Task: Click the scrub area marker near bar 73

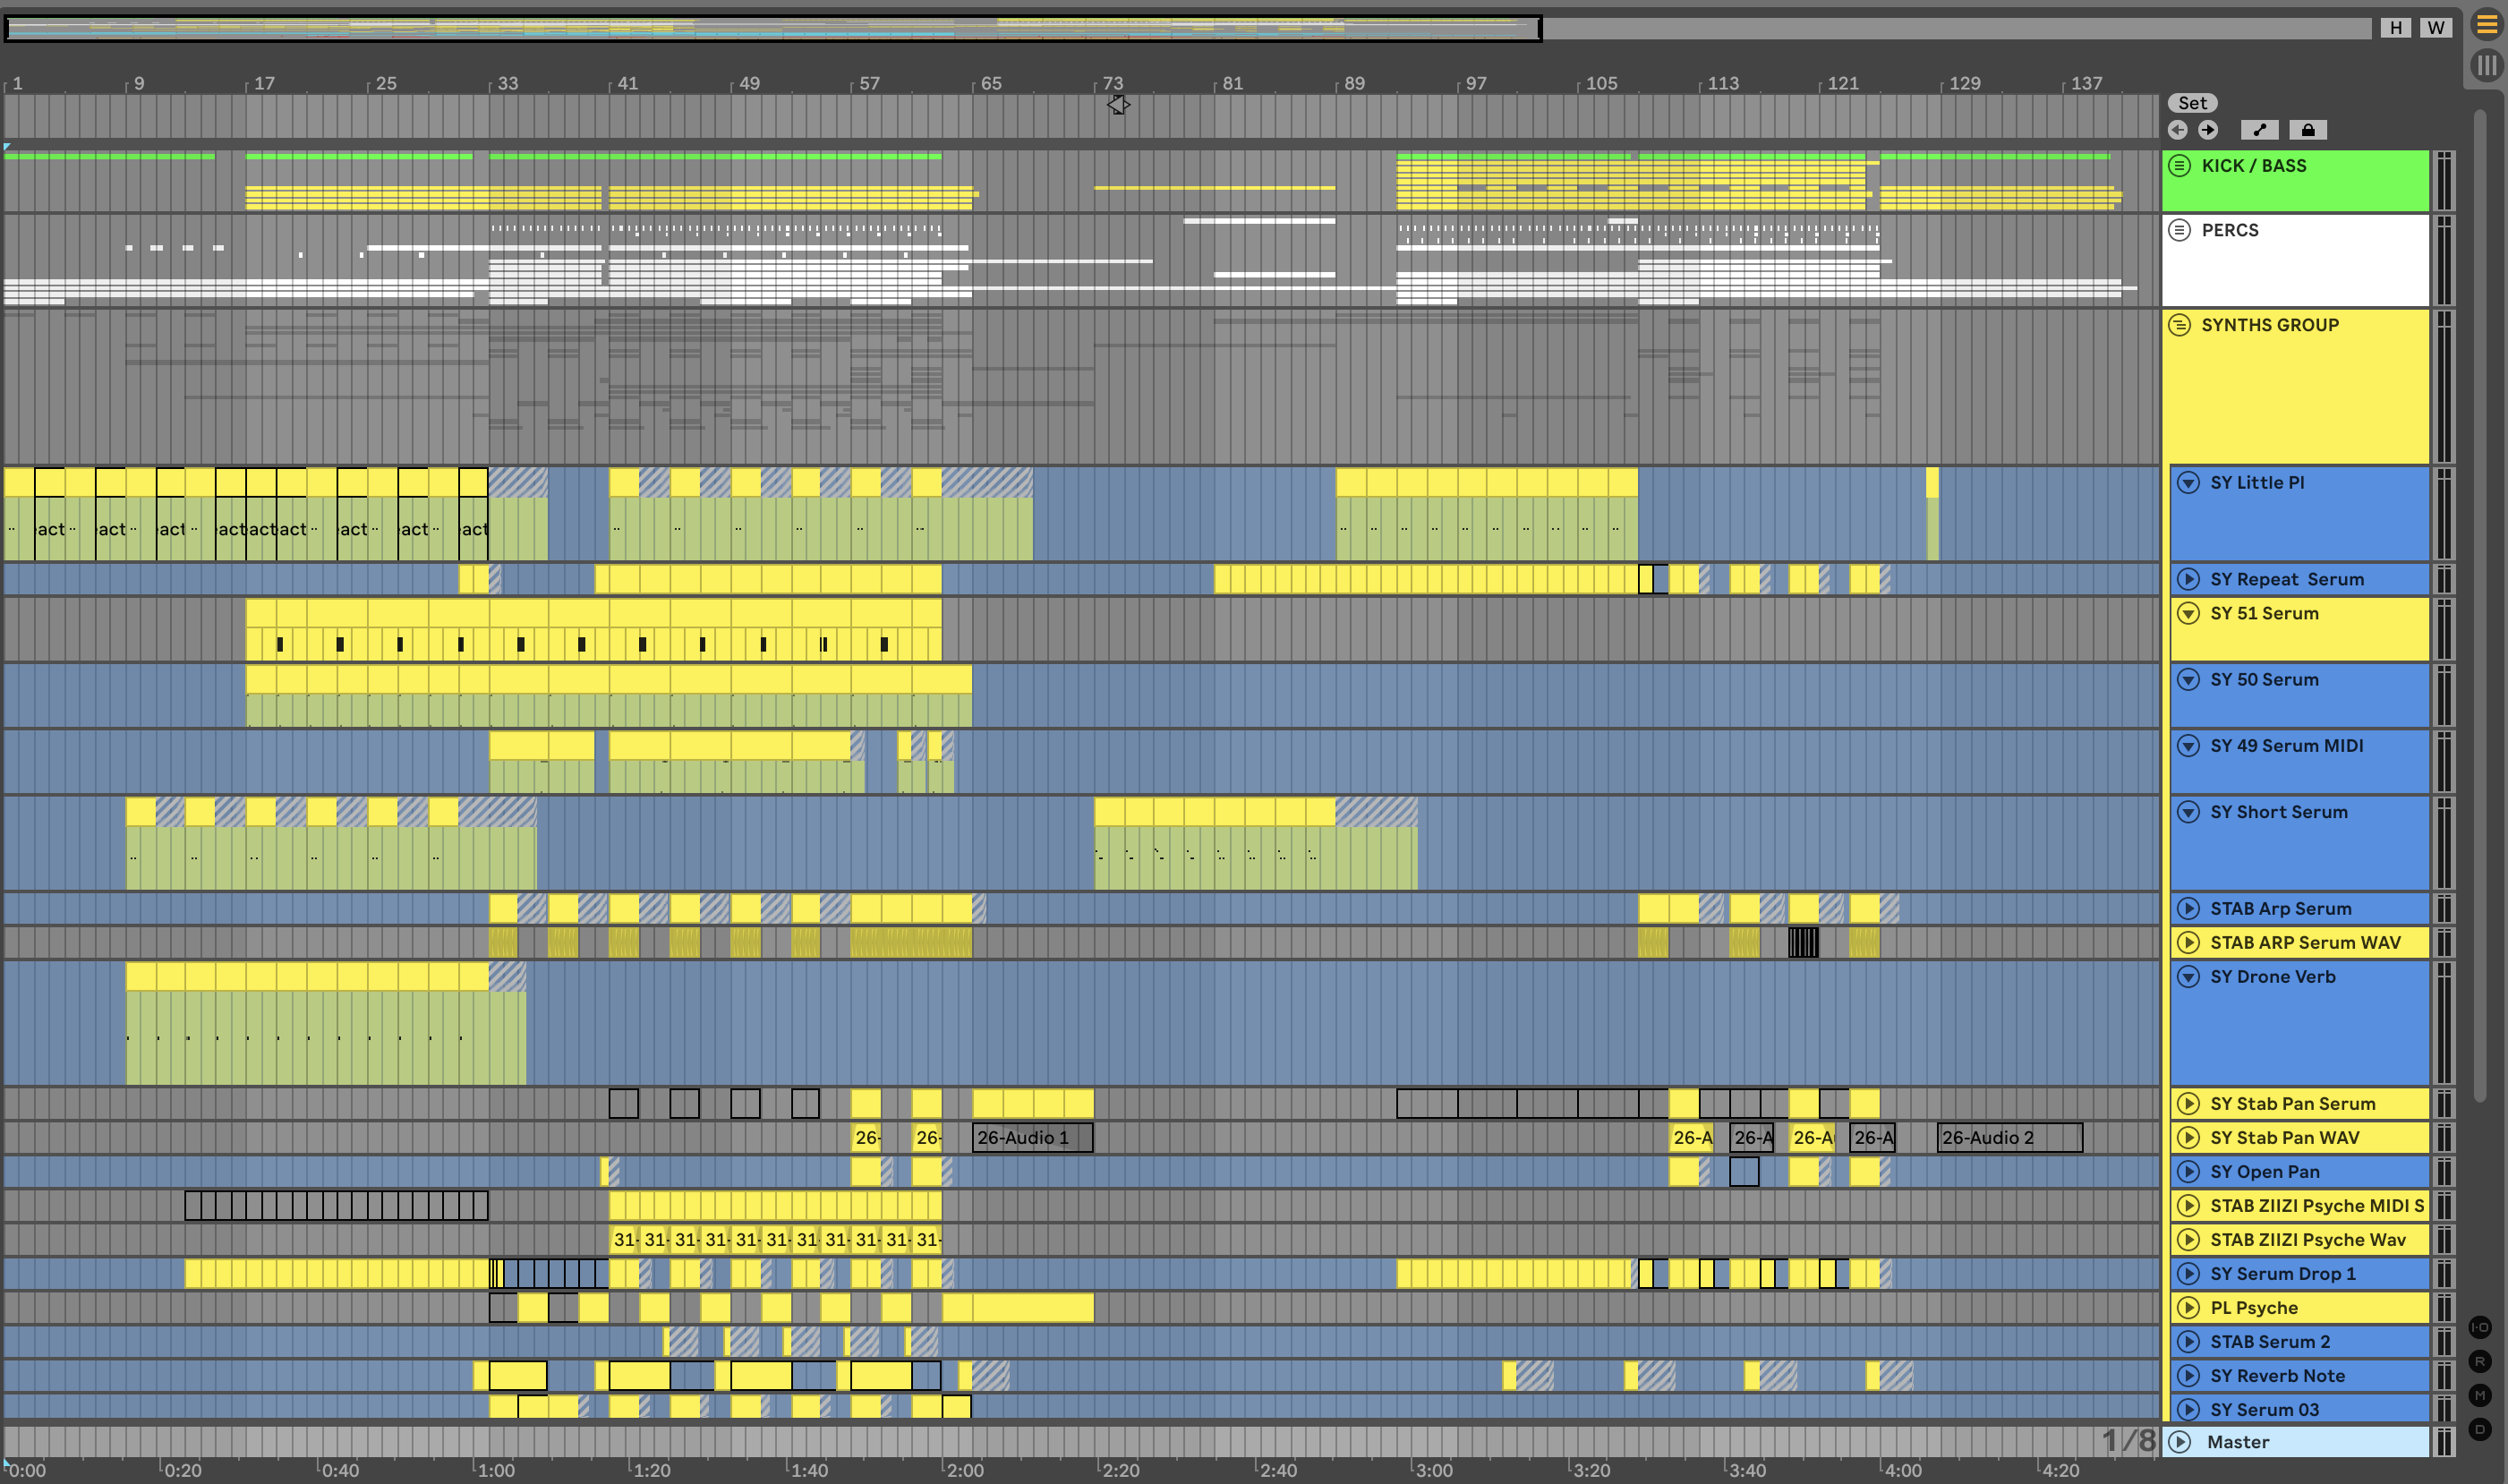Action: (x=1118, y=104)
